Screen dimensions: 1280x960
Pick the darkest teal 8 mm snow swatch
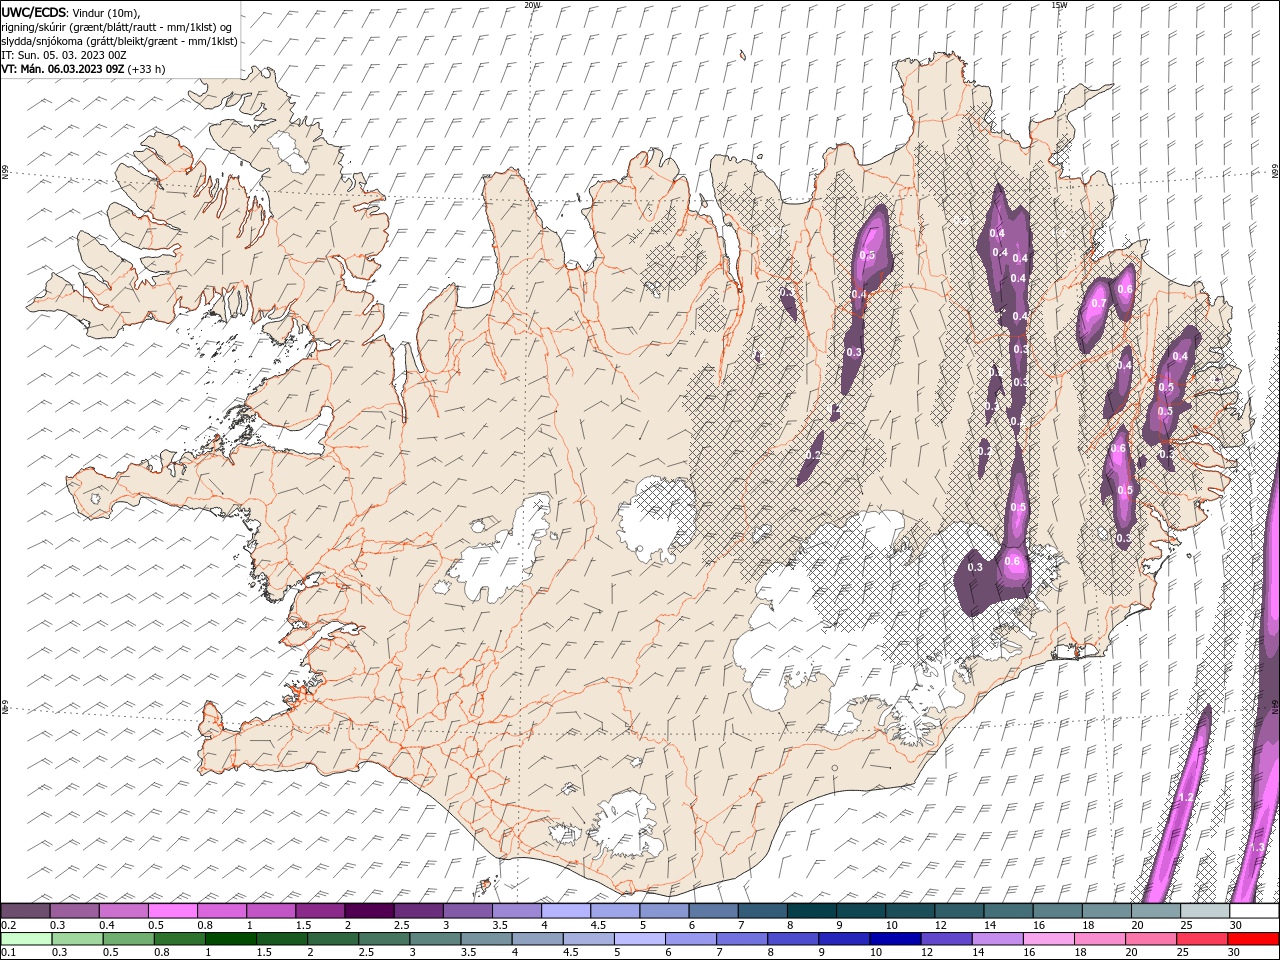[811, 911]
